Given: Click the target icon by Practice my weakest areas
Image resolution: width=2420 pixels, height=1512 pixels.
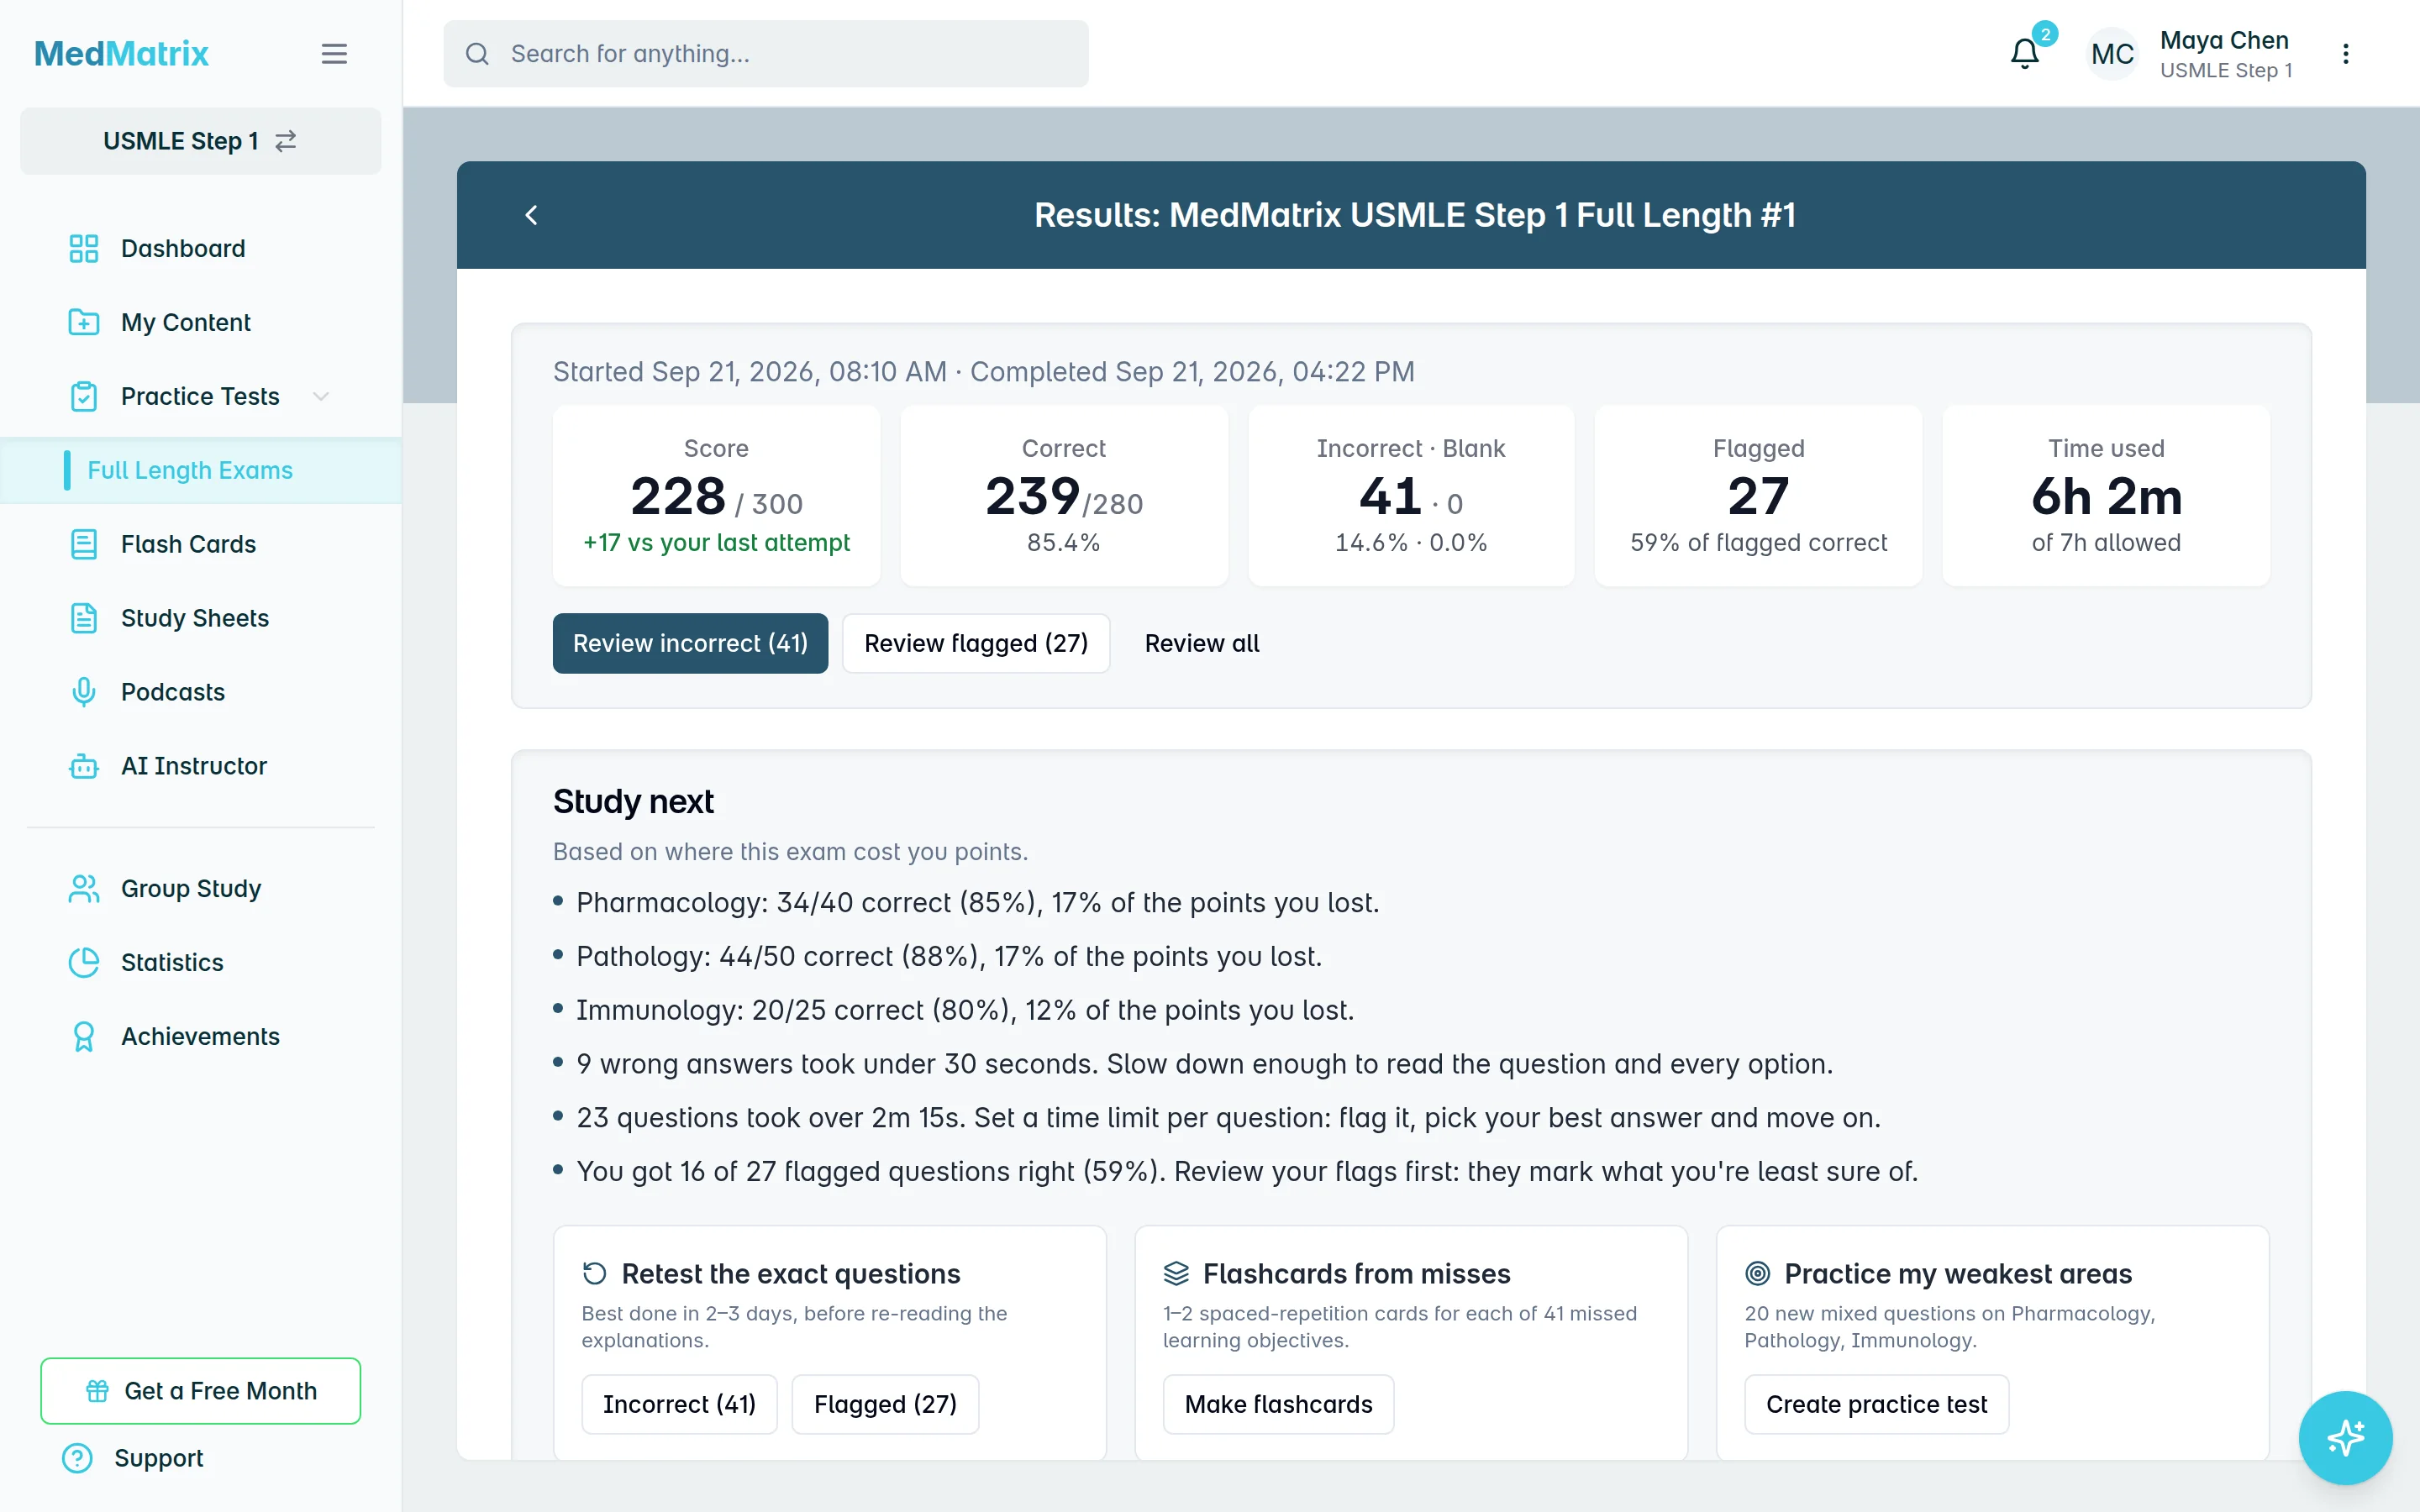Looking at the screenshot, I should (x=1757, y=1273).
